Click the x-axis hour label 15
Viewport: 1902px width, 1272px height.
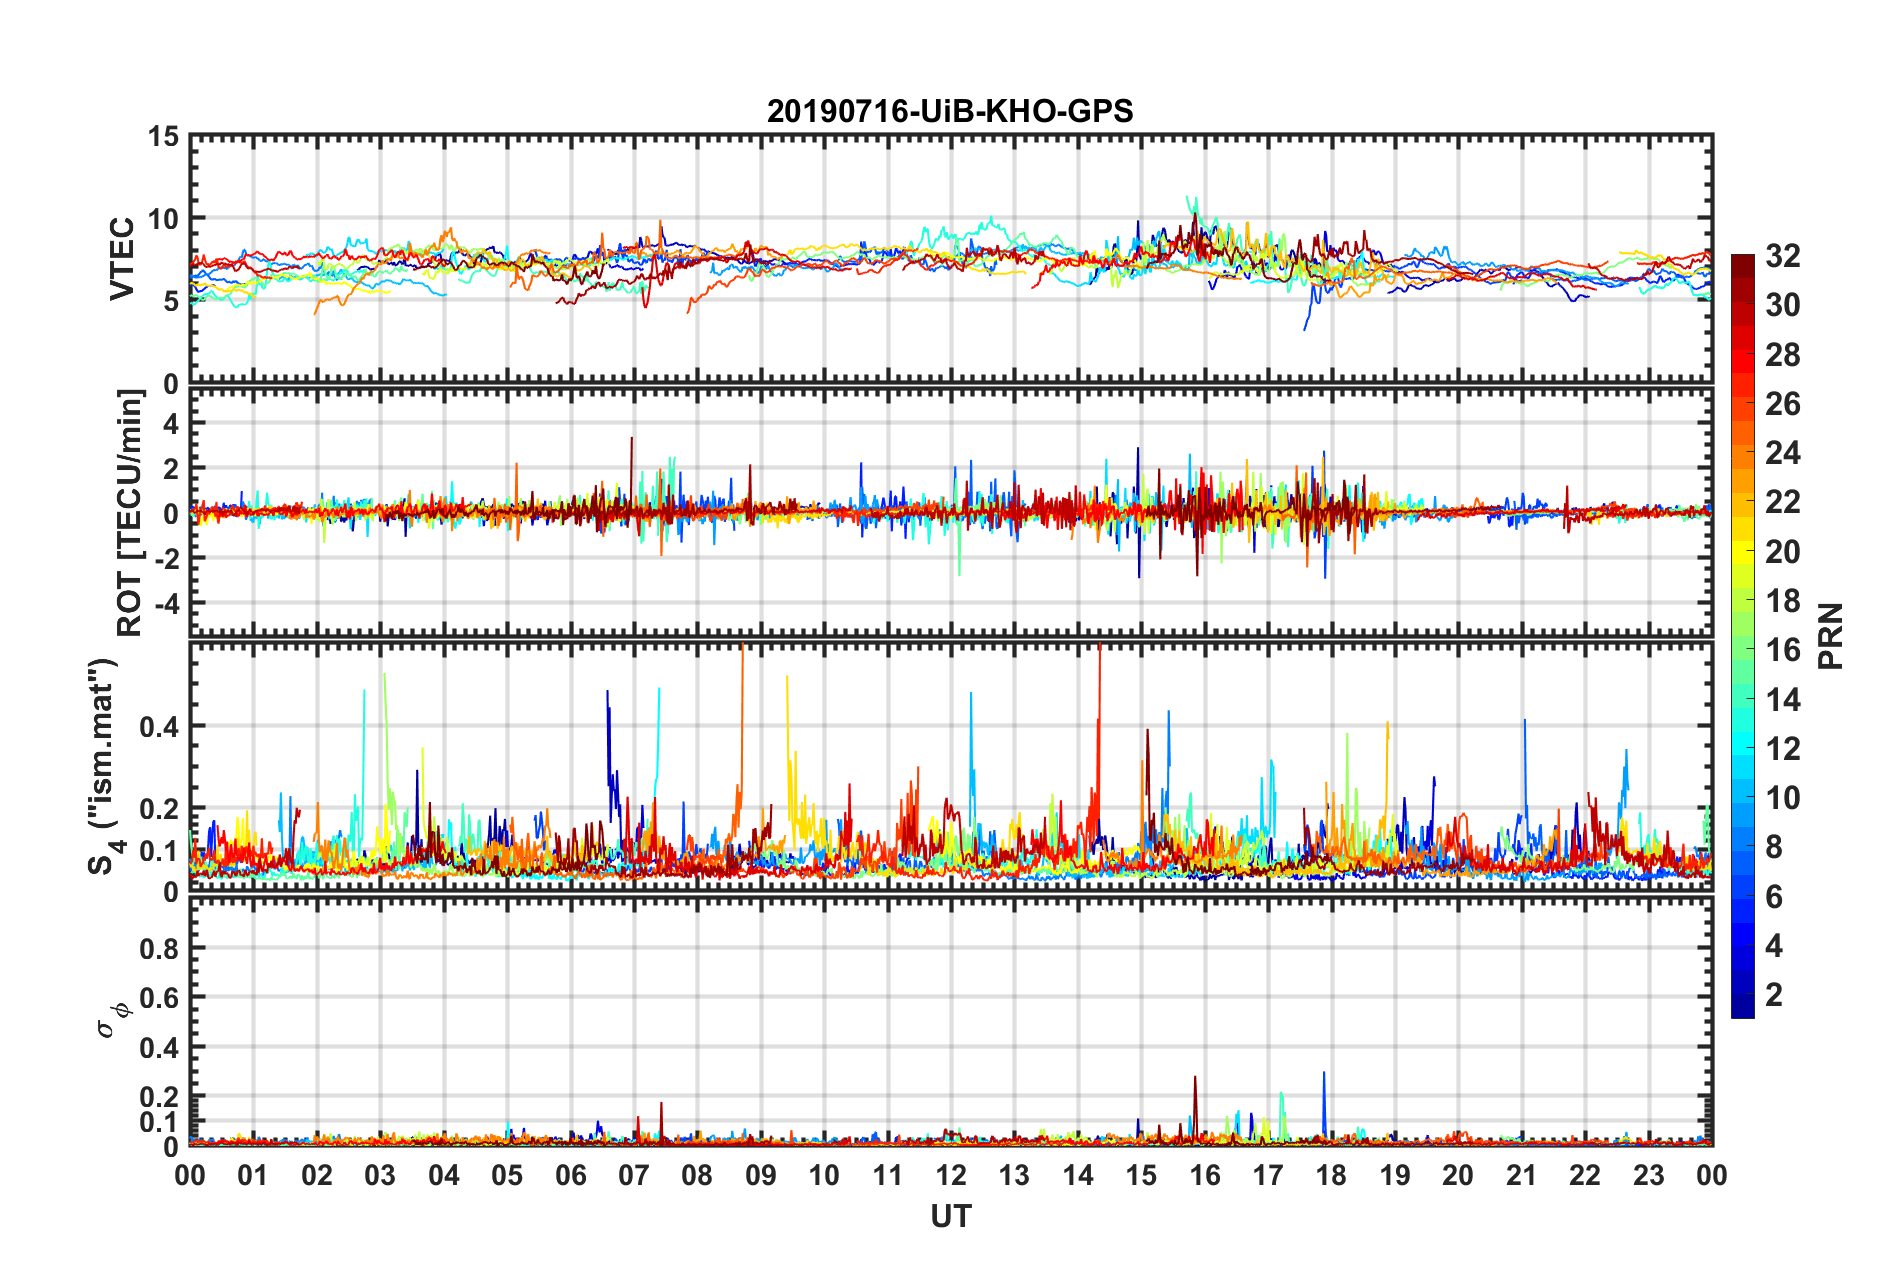pos(1141,1175)
